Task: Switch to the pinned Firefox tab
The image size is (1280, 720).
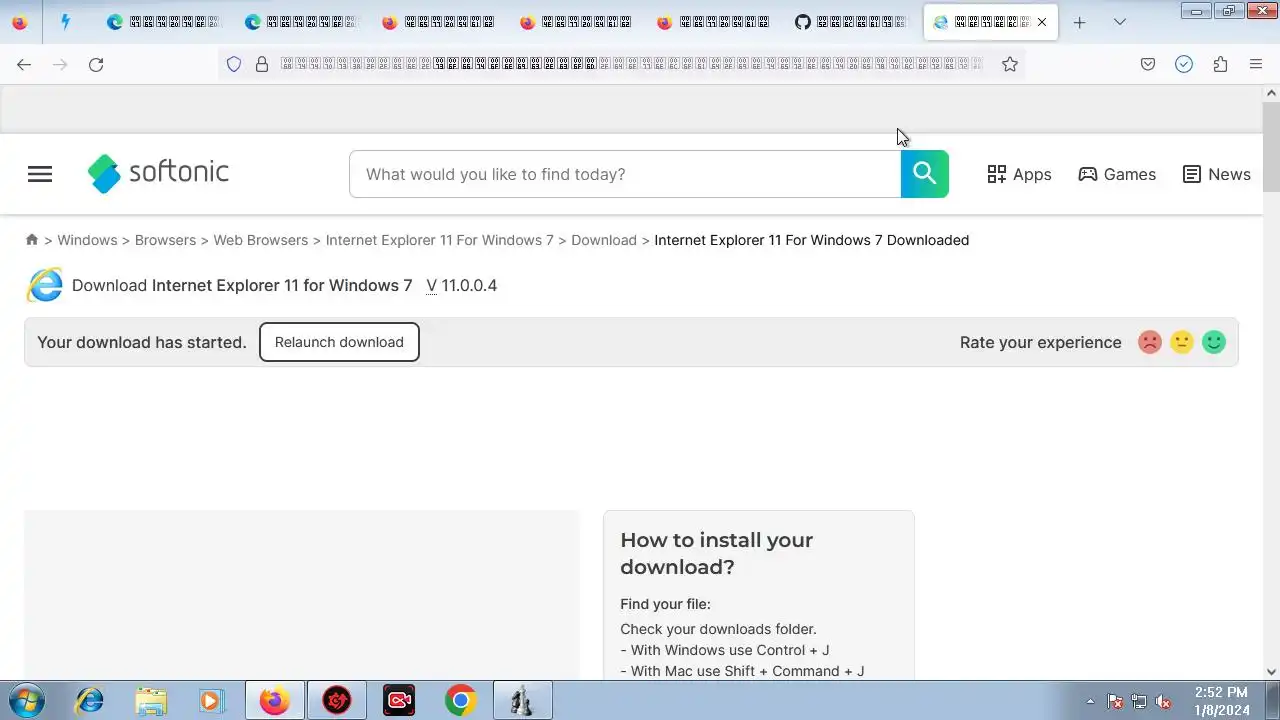Action: [x=20, y=22]
